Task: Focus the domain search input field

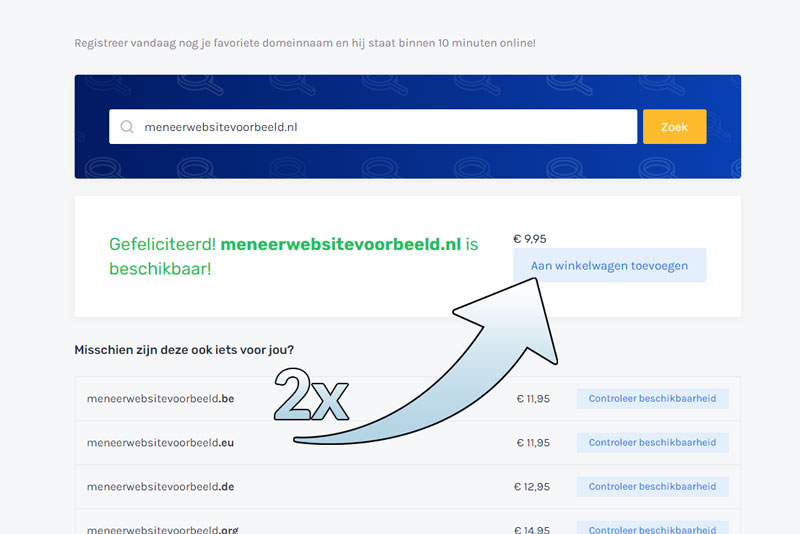Action: 380,127
